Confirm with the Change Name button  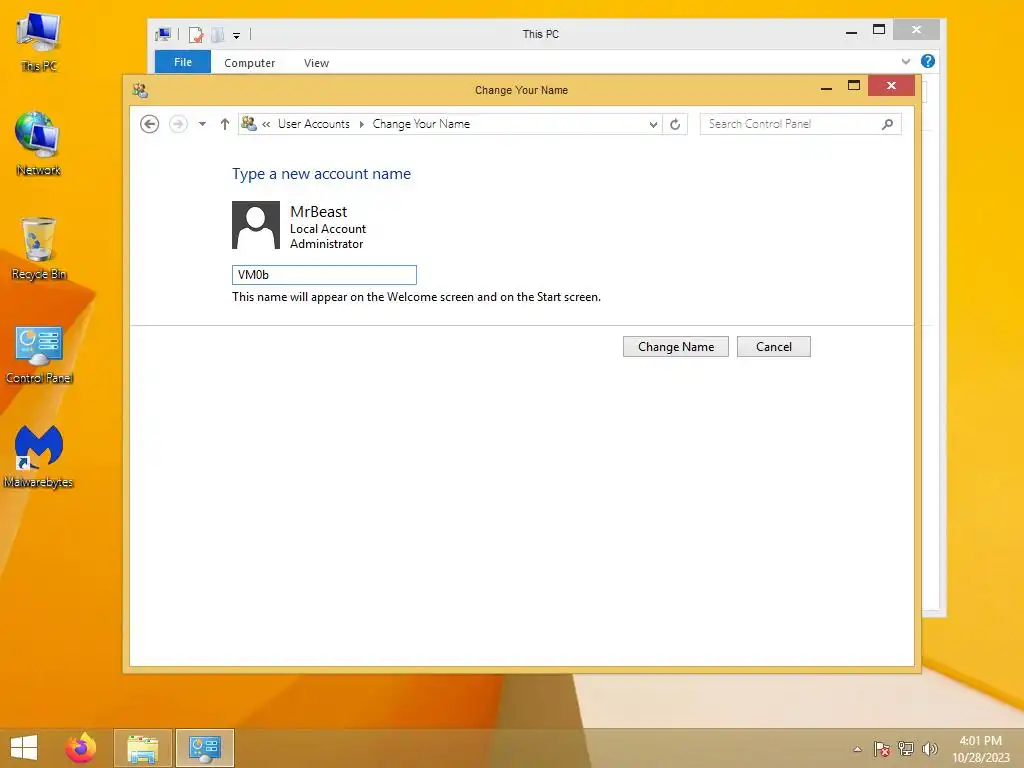point(675,347)
